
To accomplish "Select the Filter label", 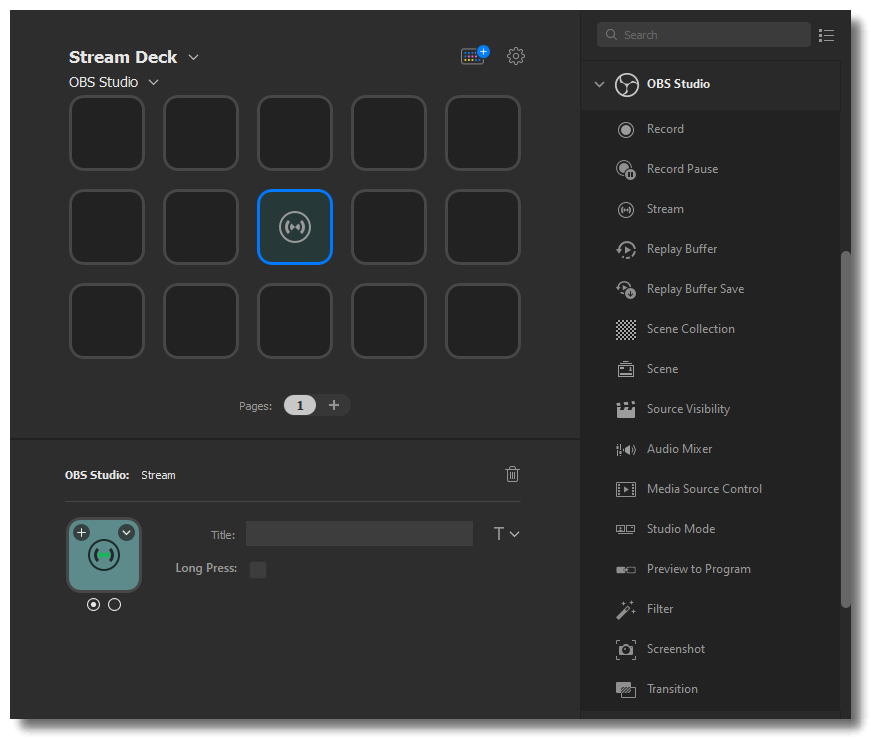I will pyautogui.click(x=660, y=609).
